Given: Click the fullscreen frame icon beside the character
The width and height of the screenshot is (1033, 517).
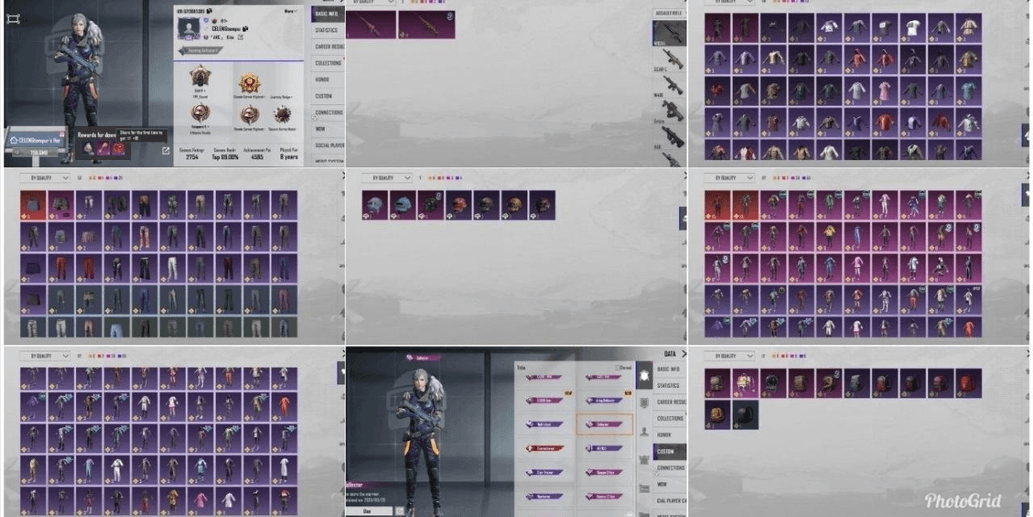Looking at the screenshot, I should [x=13, y=19].
